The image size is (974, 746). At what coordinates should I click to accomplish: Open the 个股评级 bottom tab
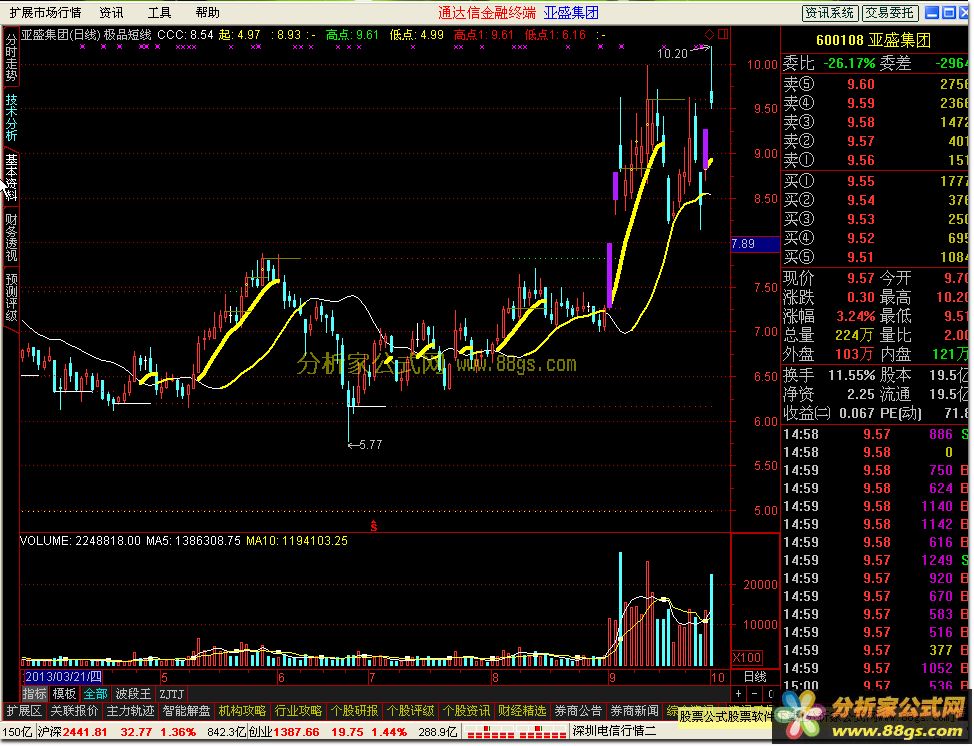pos(409,711)
